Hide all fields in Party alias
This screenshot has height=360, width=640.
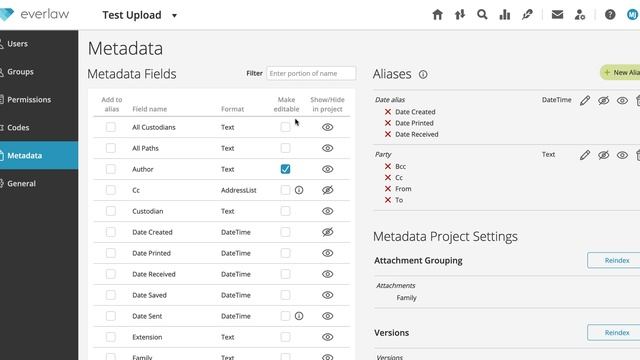click(x=604, y=155)
